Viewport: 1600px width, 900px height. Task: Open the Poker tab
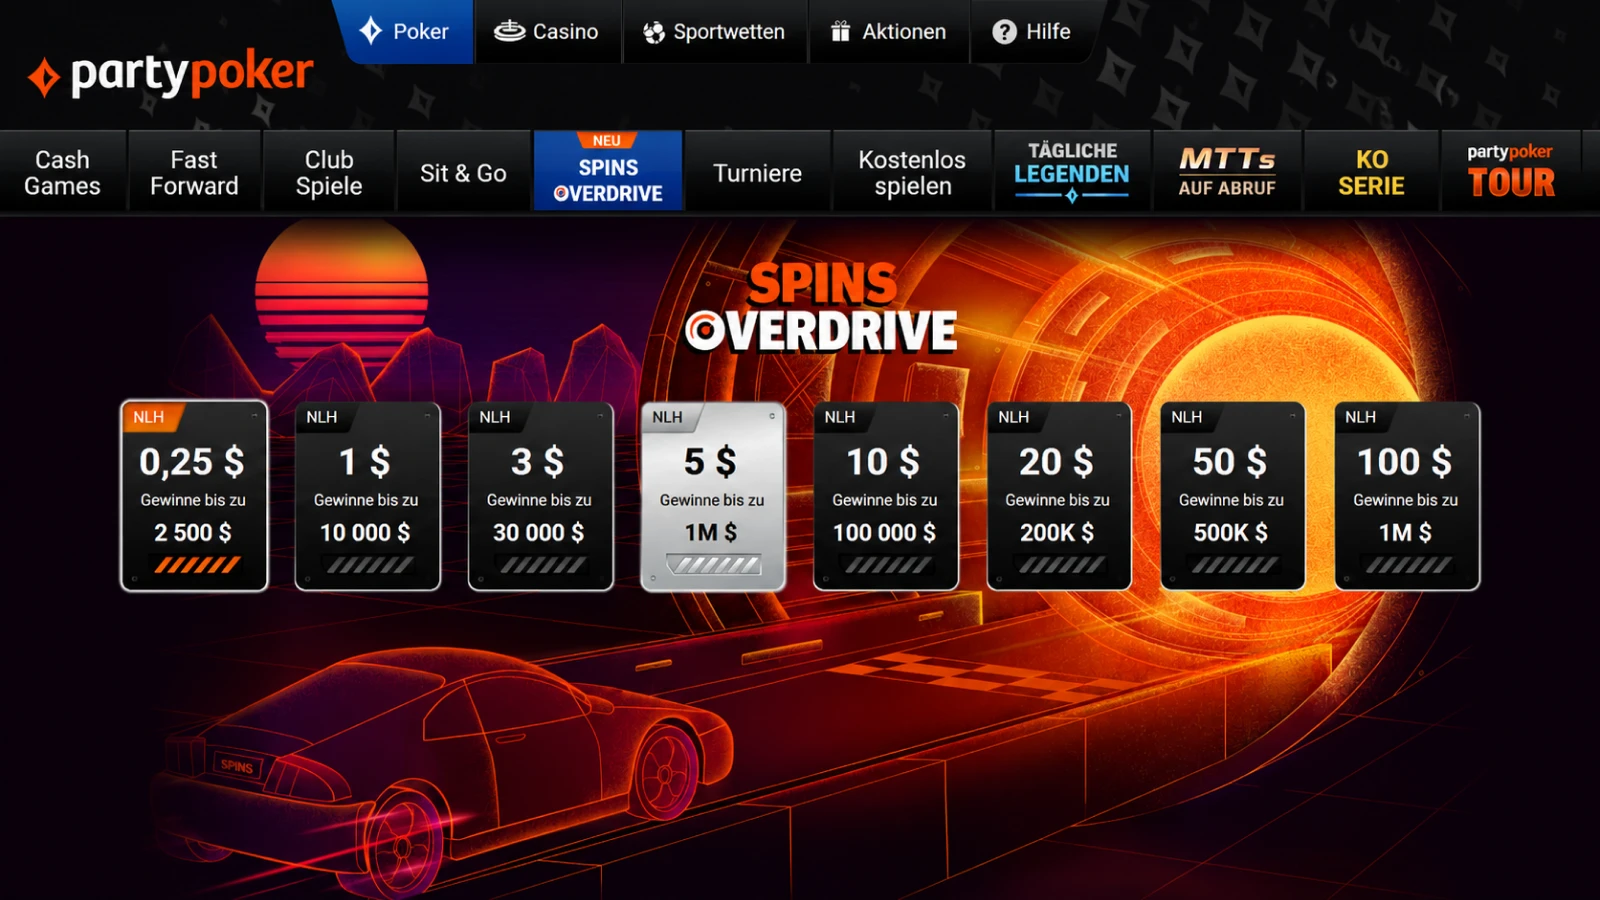(x=404, y=31)
